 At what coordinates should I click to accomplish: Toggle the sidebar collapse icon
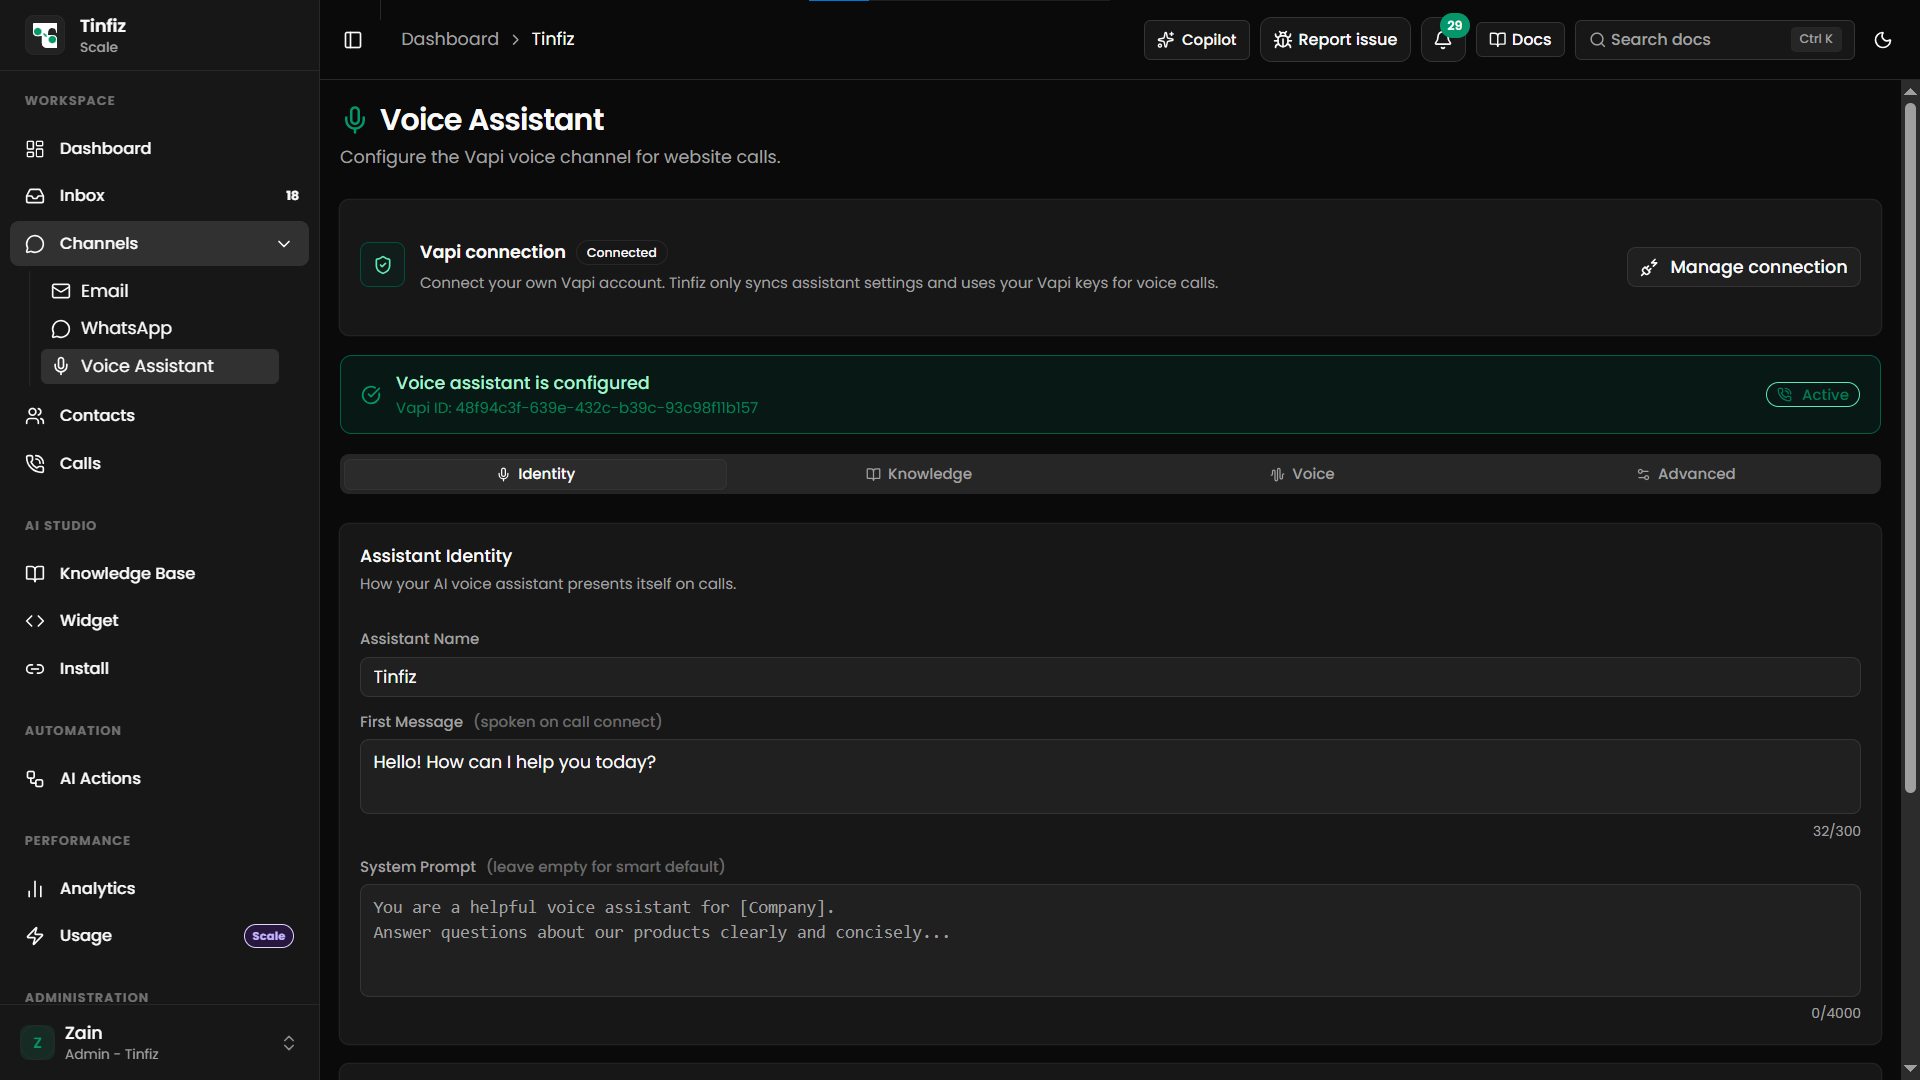click(353, 40)
